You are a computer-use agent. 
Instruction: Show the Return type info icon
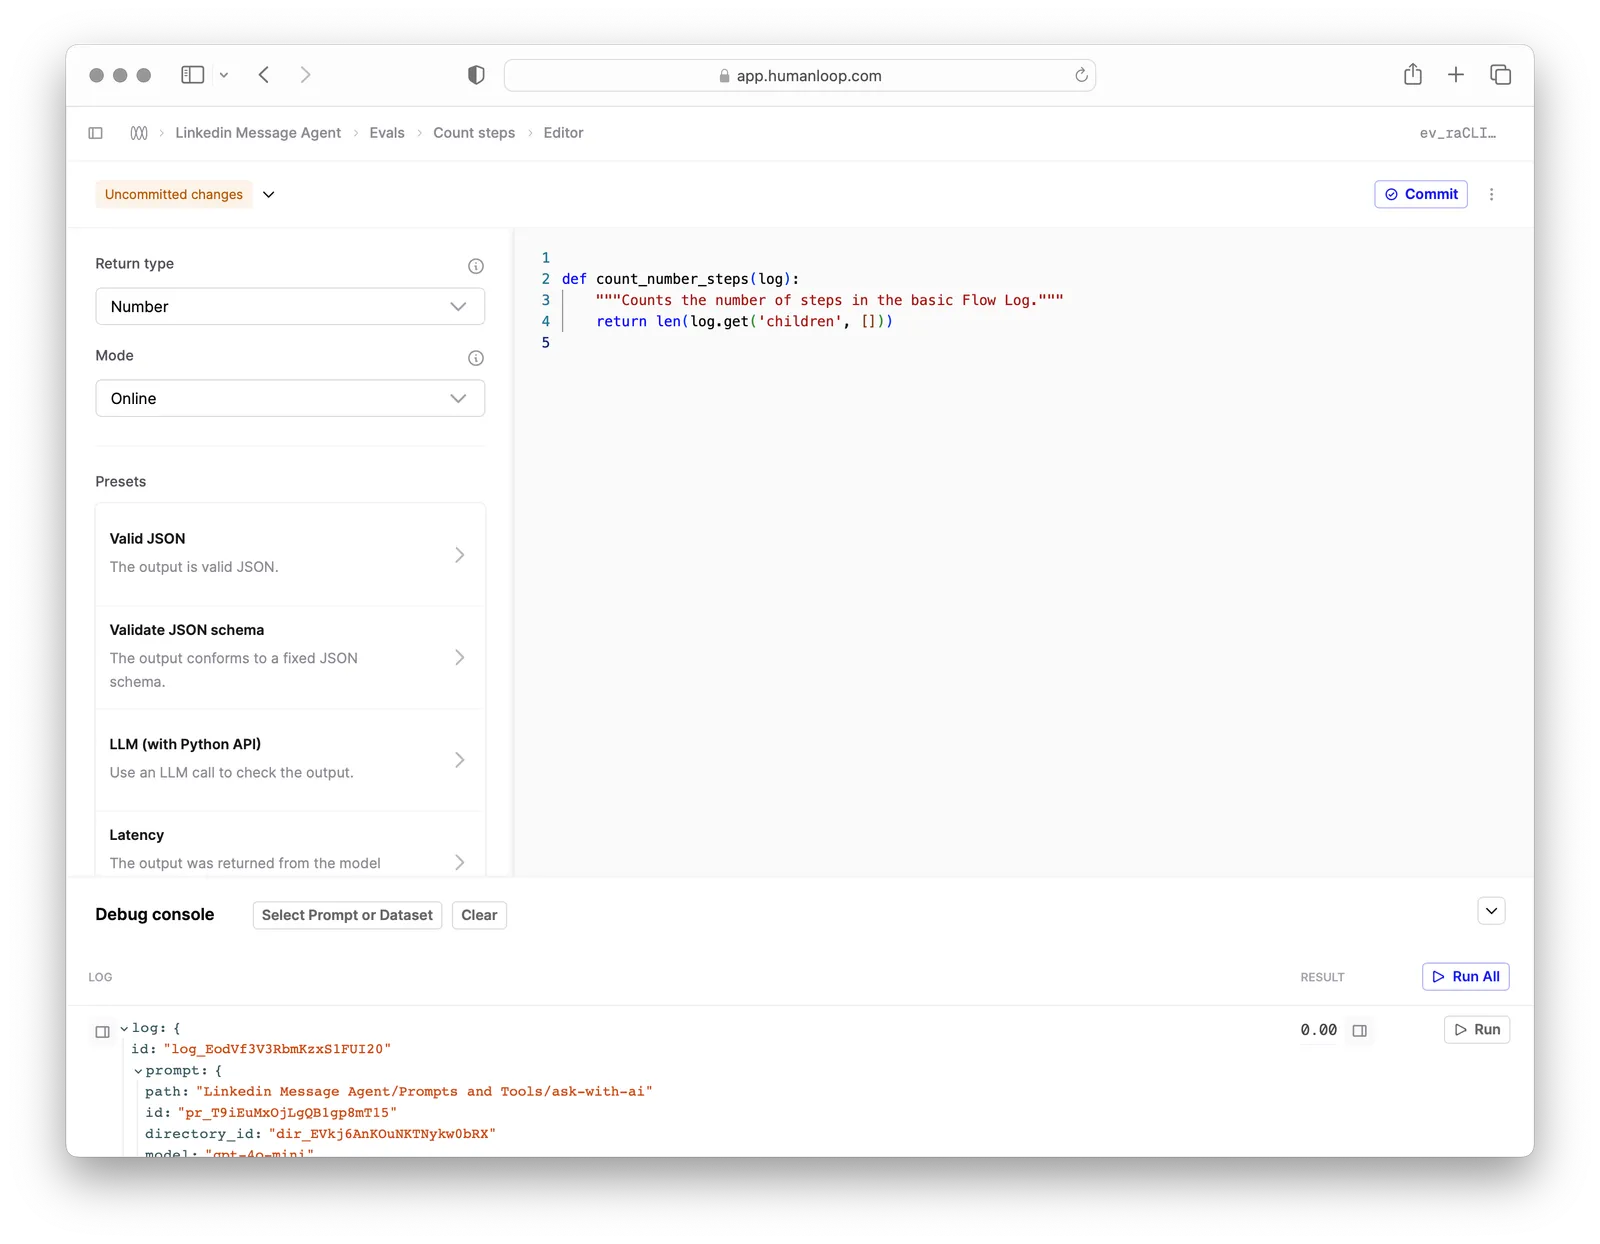476,266
